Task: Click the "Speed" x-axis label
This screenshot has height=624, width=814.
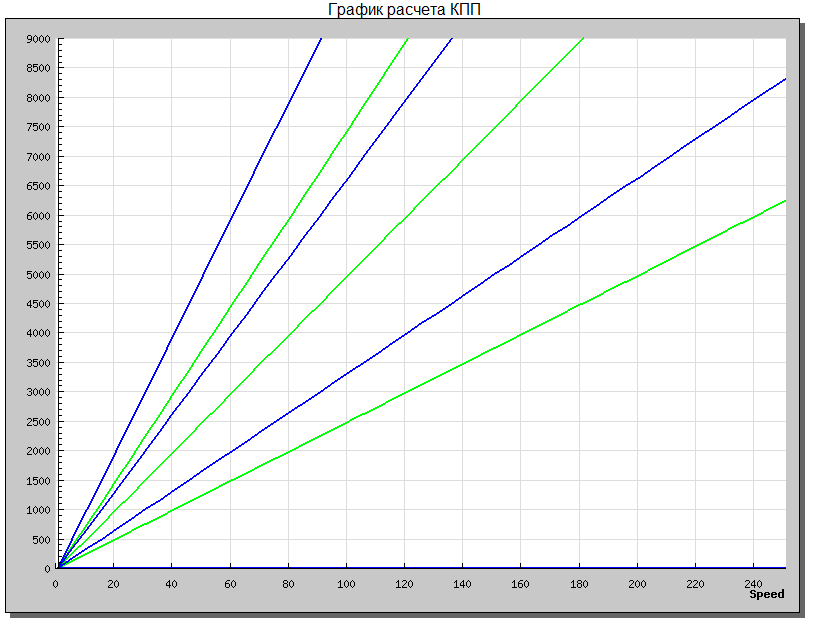Action: pos(767,594)
